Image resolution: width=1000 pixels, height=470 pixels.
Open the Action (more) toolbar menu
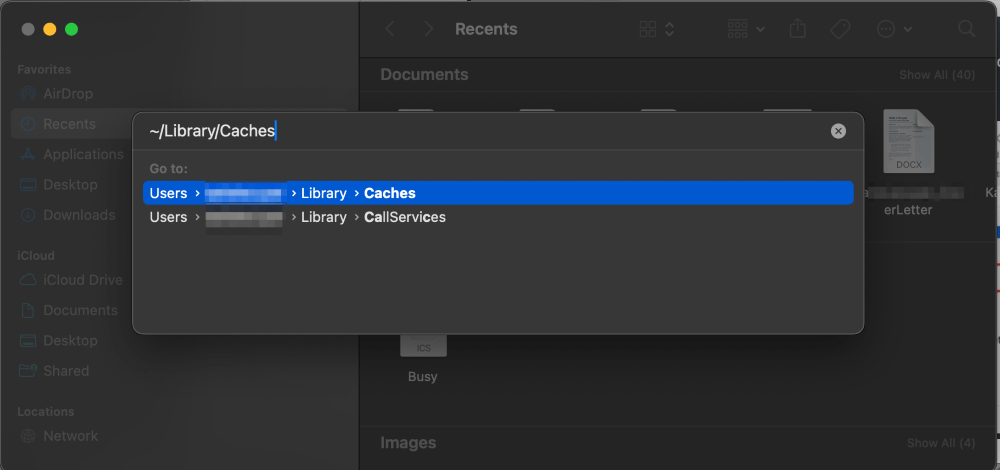[894, 29]
